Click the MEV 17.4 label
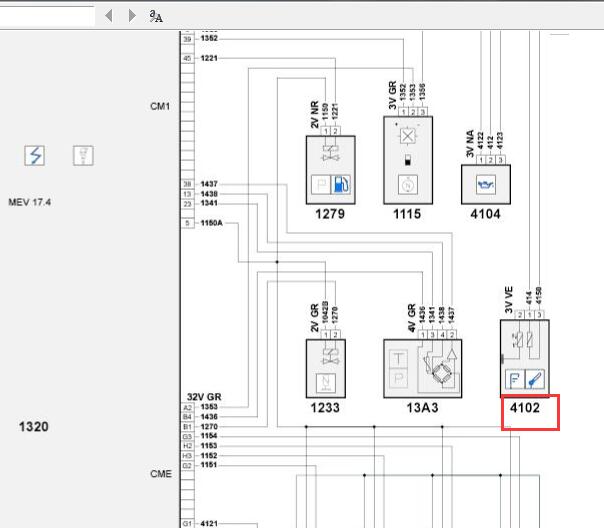 [30, 202]
